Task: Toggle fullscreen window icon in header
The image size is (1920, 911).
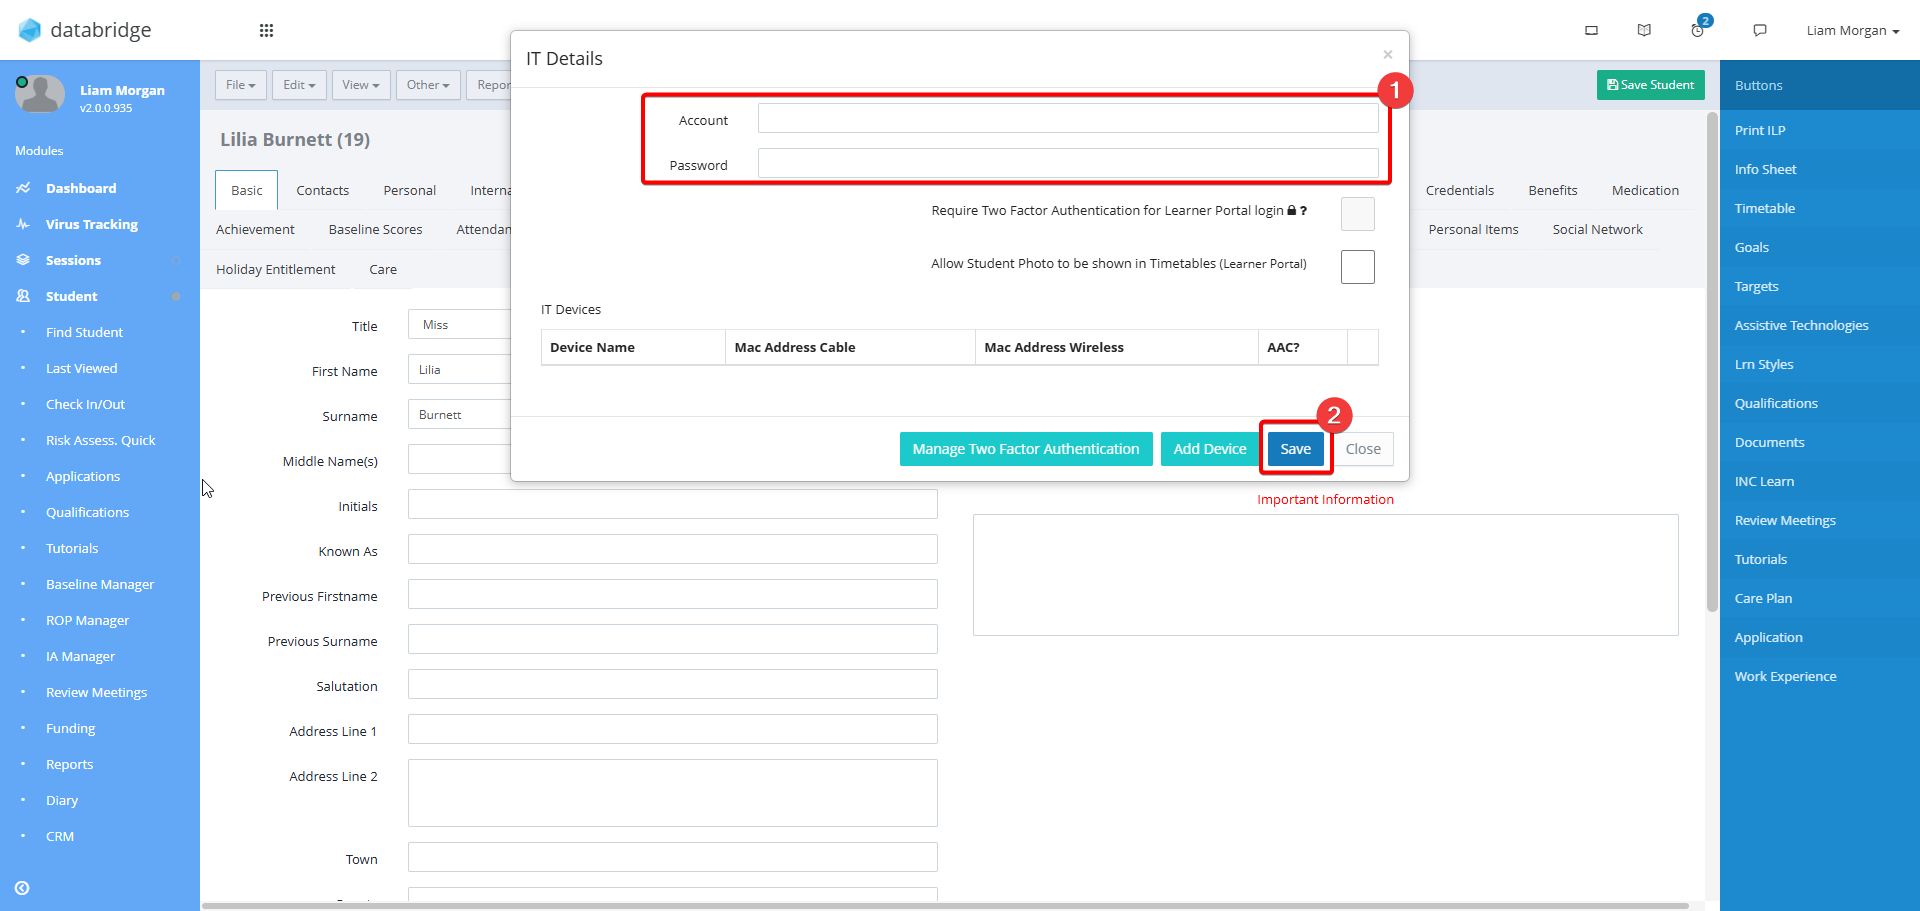Action: (1591, 30)
